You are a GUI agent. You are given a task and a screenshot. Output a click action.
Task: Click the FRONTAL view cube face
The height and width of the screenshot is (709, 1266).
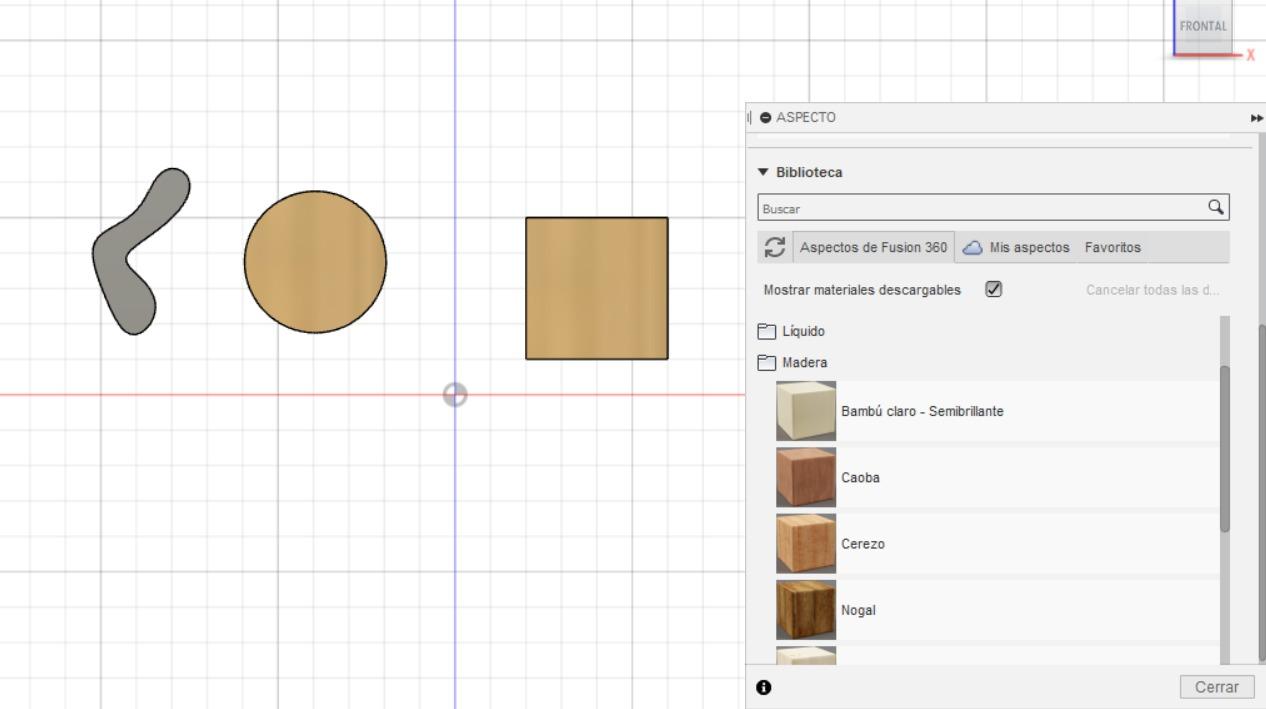coord(1203,27)
